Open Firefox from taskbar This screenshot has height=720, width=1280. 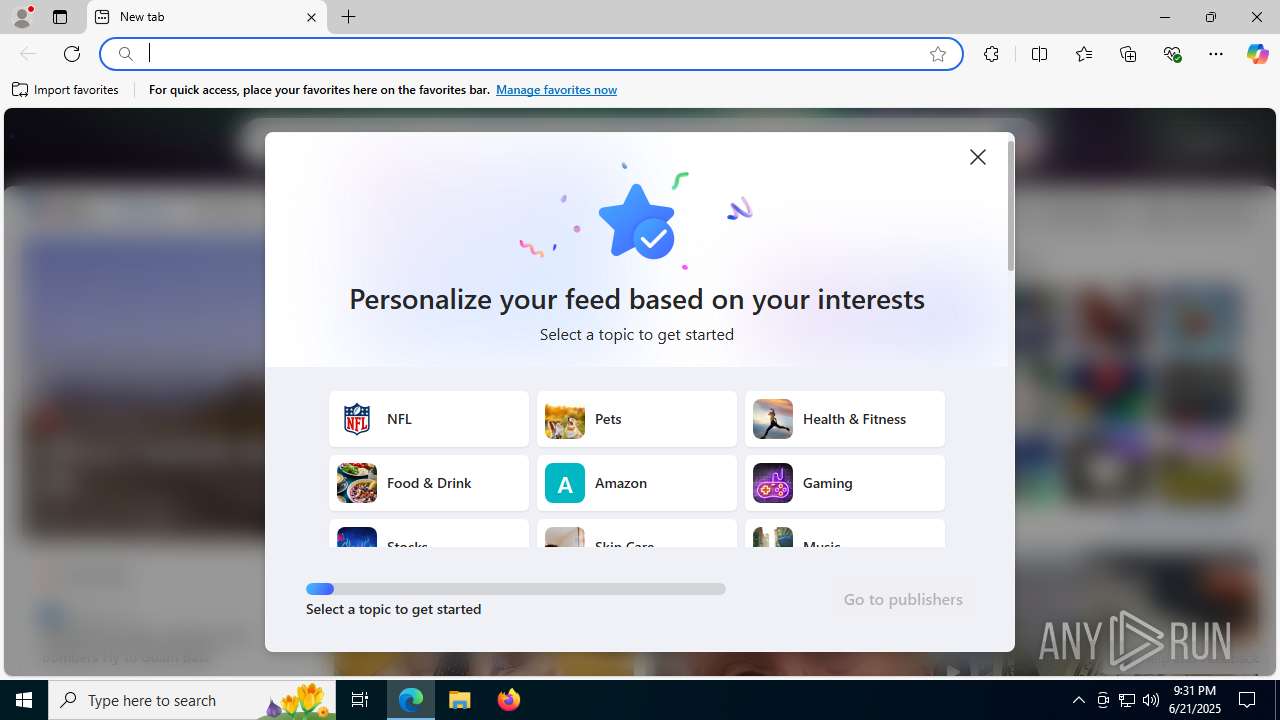(x=509, y=700)
